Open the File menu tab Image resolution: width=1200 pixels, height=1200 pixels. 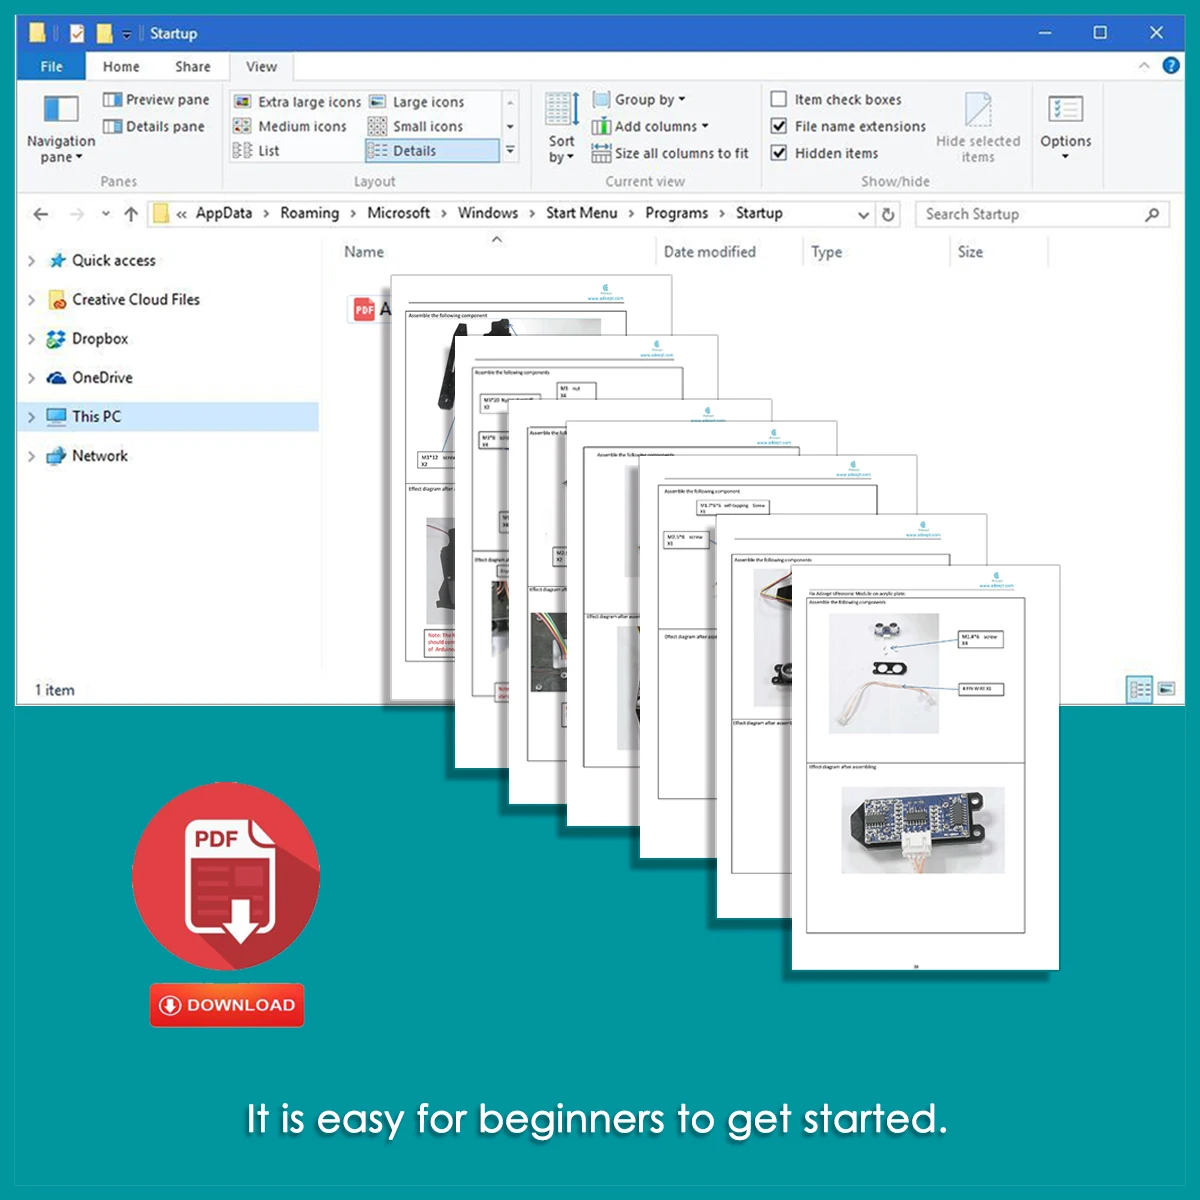[x=52, y=67]
